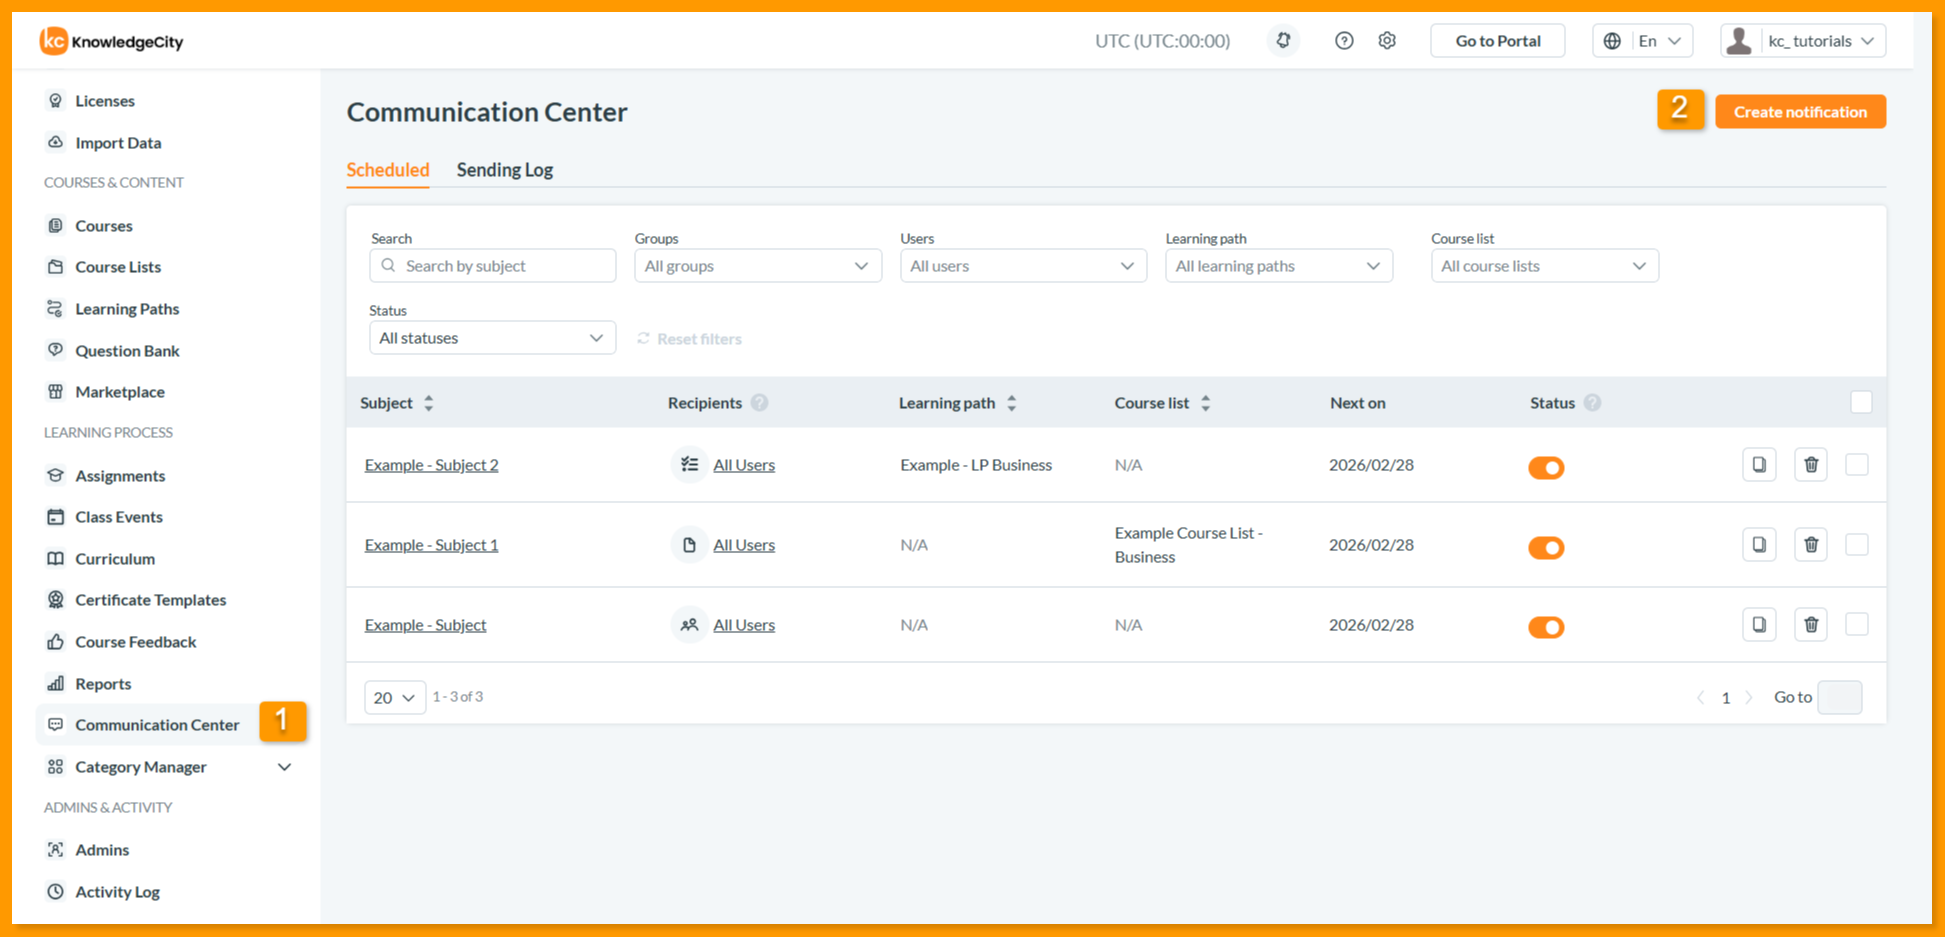Check the Example - Subject 2 row checkbox
The width and height of the screenshot is (1945, 937).
1857,465
